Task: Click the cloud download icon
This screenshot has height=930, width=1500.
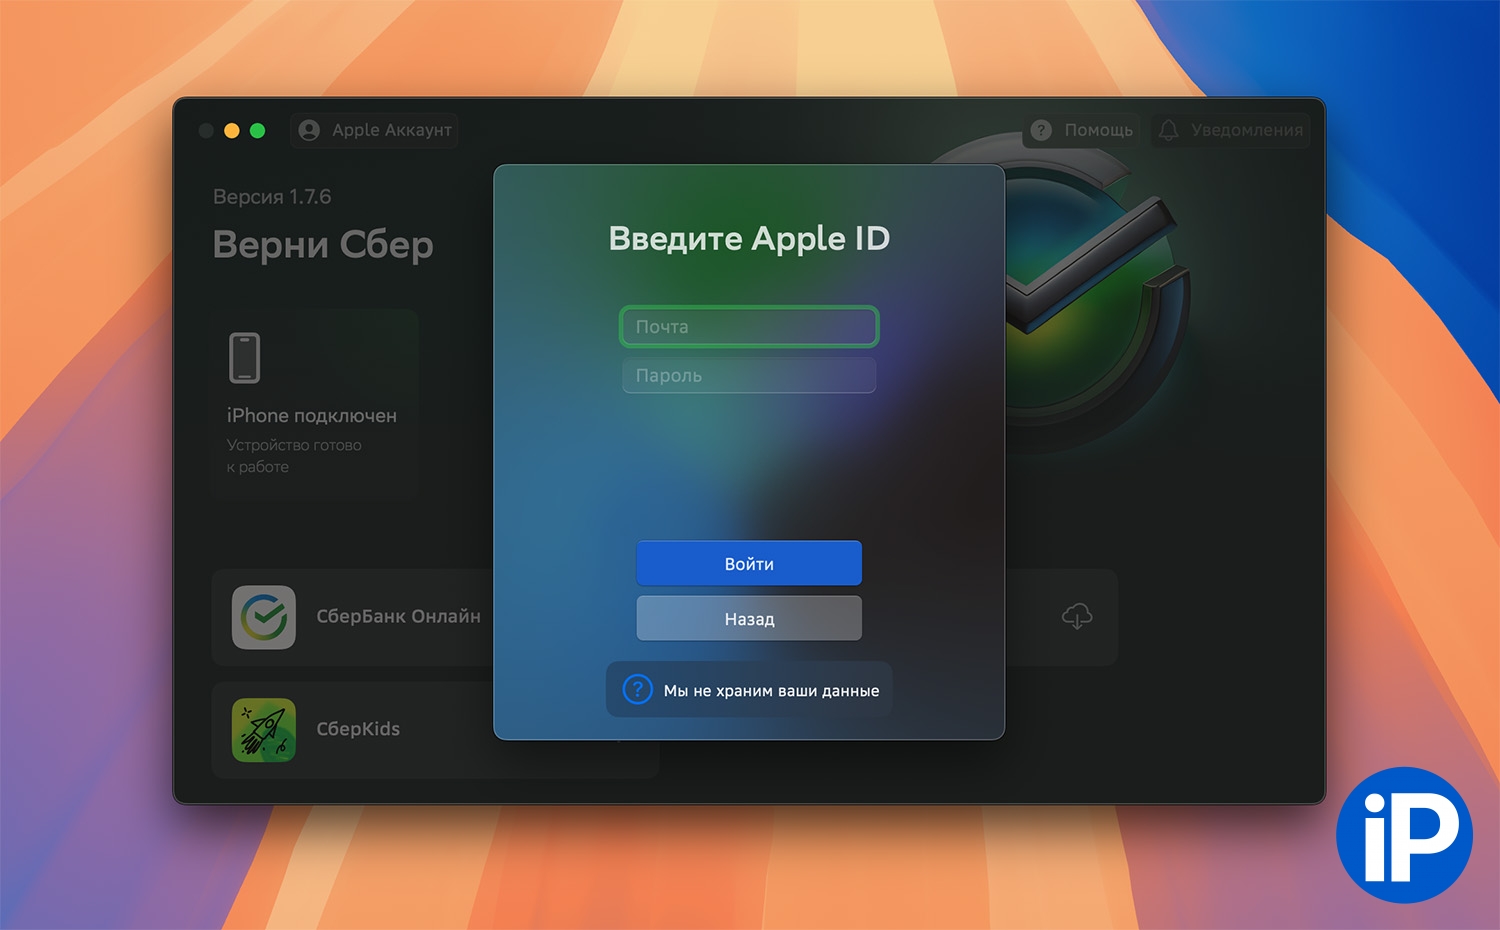Action: click(x=1077, y=616)
